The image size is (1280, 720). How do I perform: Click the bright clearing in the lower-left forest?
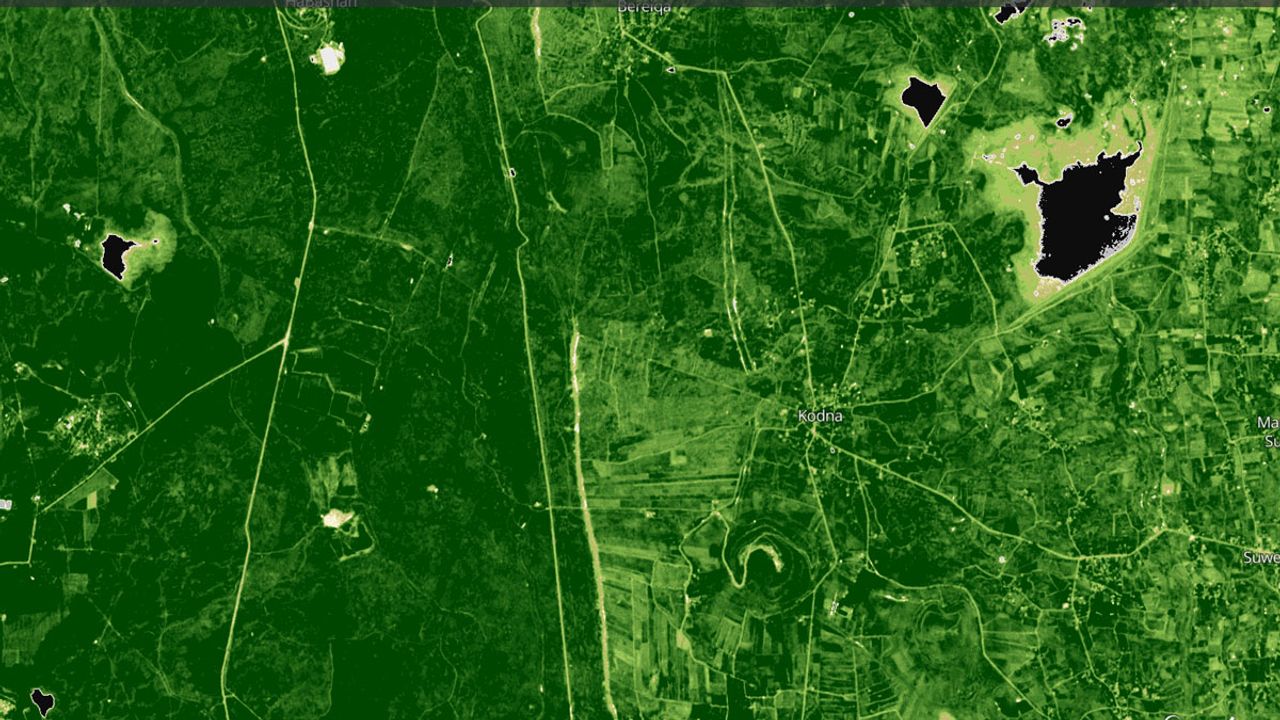(337, 518)
